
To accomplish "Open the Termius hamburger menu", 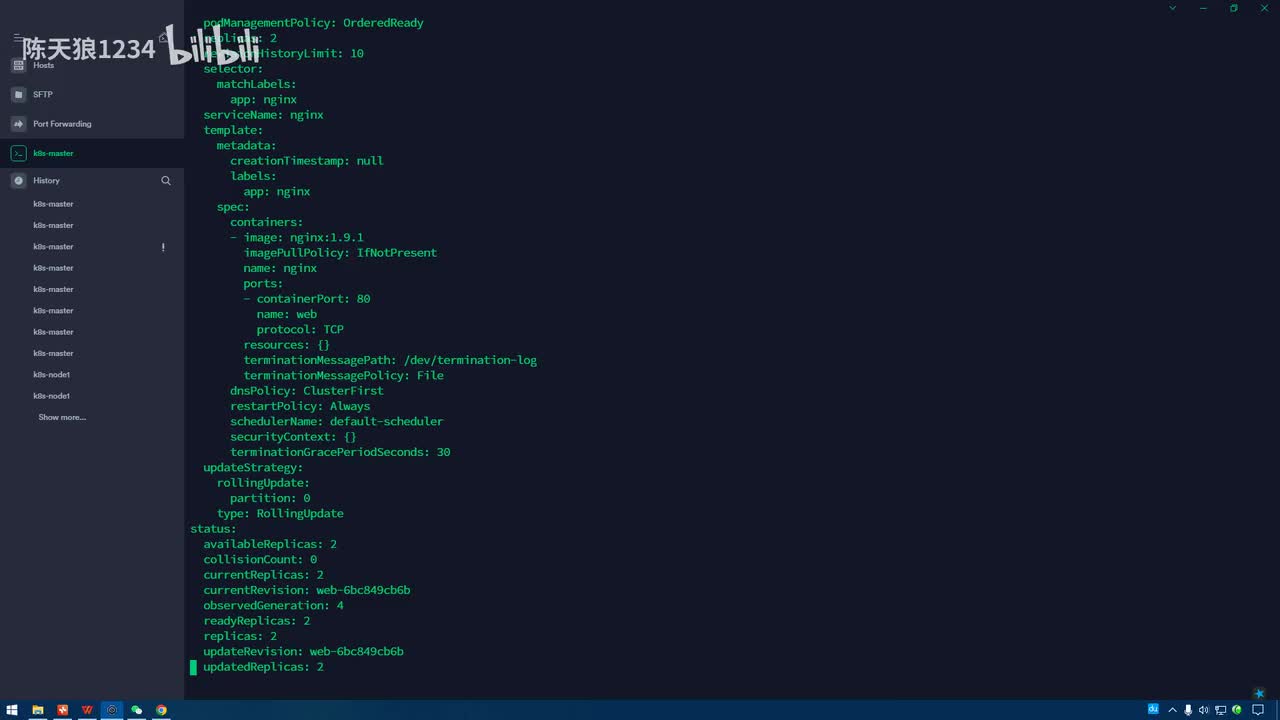I will tap(17, 37).
